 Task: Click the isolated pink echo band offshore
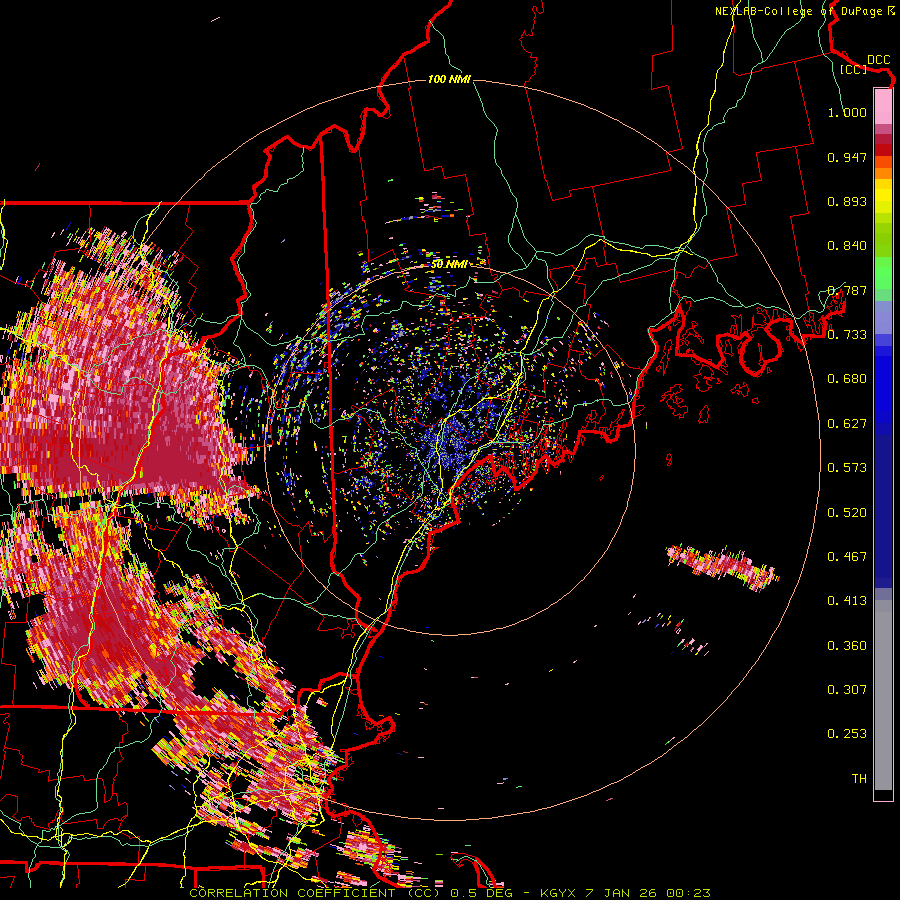(722, 567)
